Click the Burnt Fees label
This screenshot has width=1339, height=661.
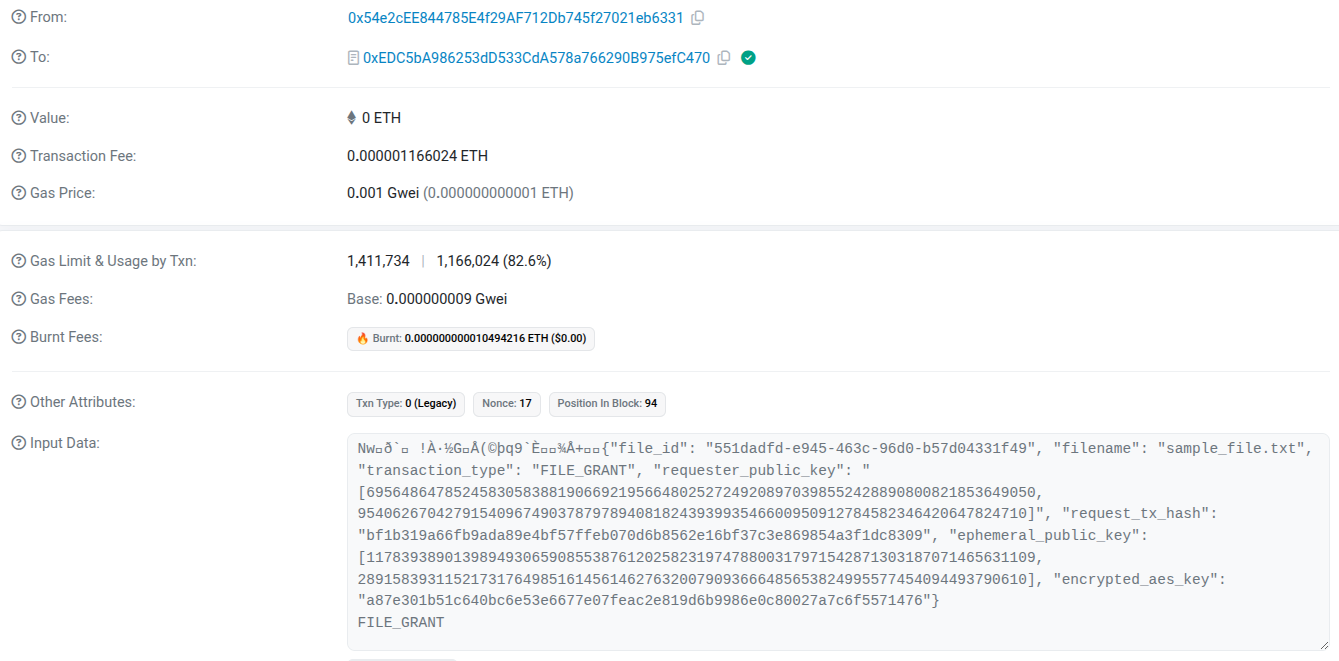[66, 337]
